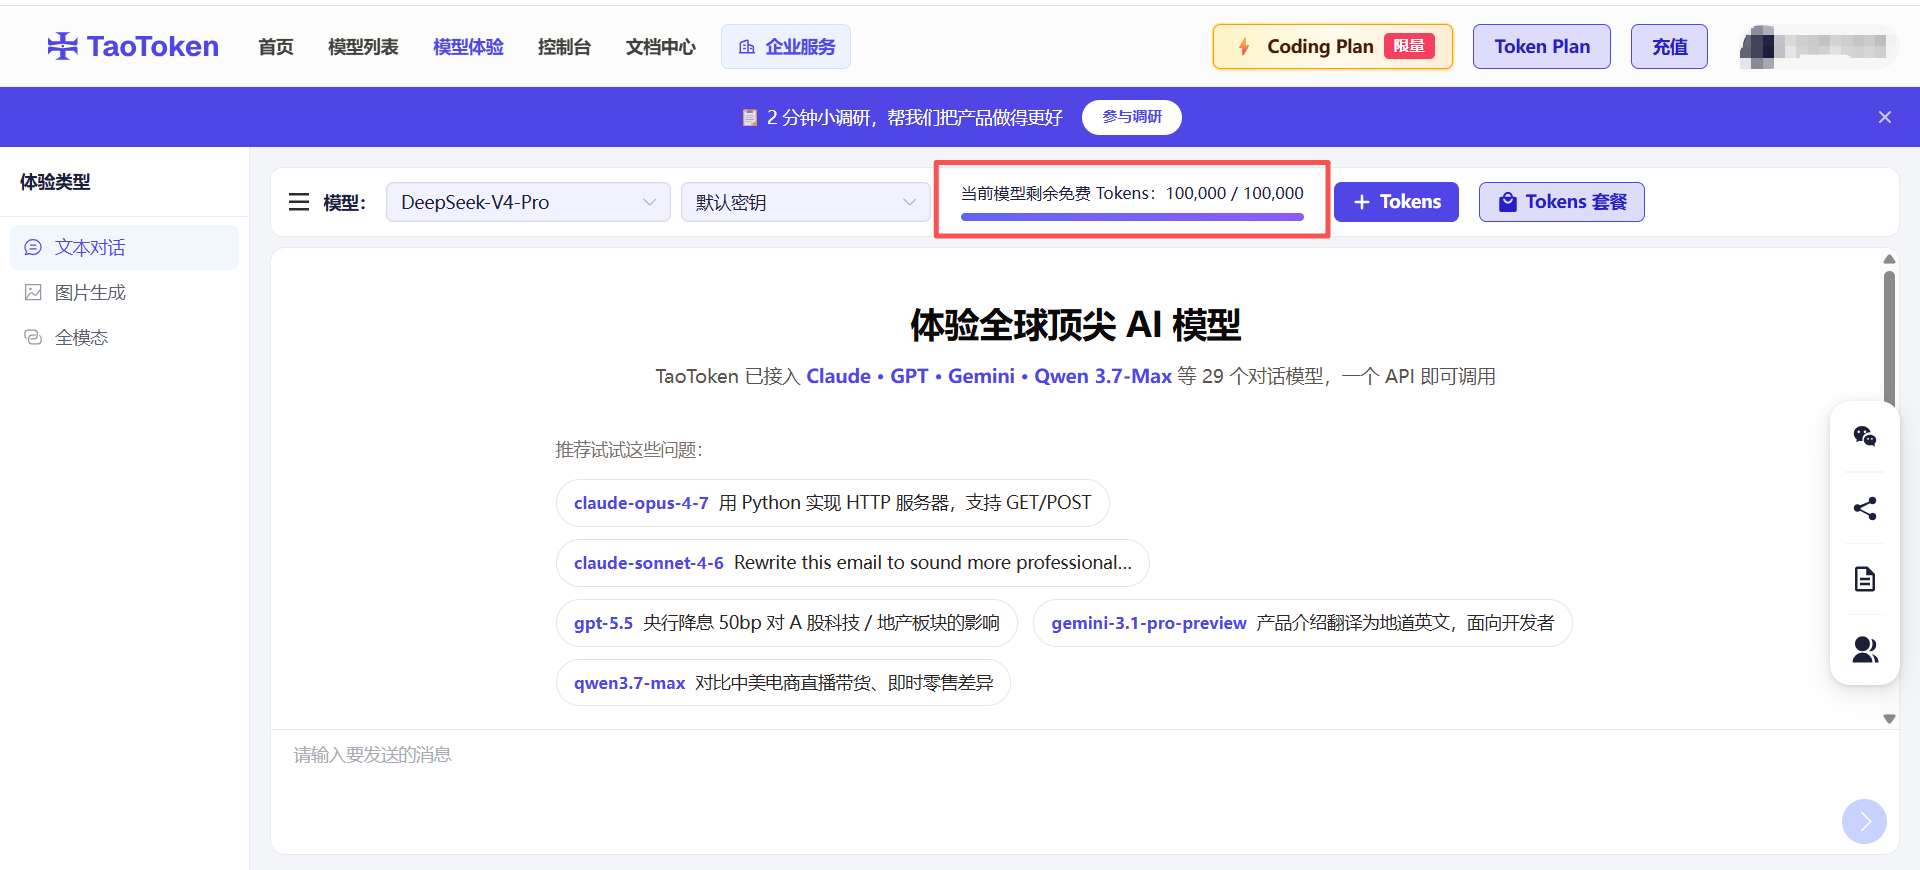Open 模型列表 in navigation

363,47
